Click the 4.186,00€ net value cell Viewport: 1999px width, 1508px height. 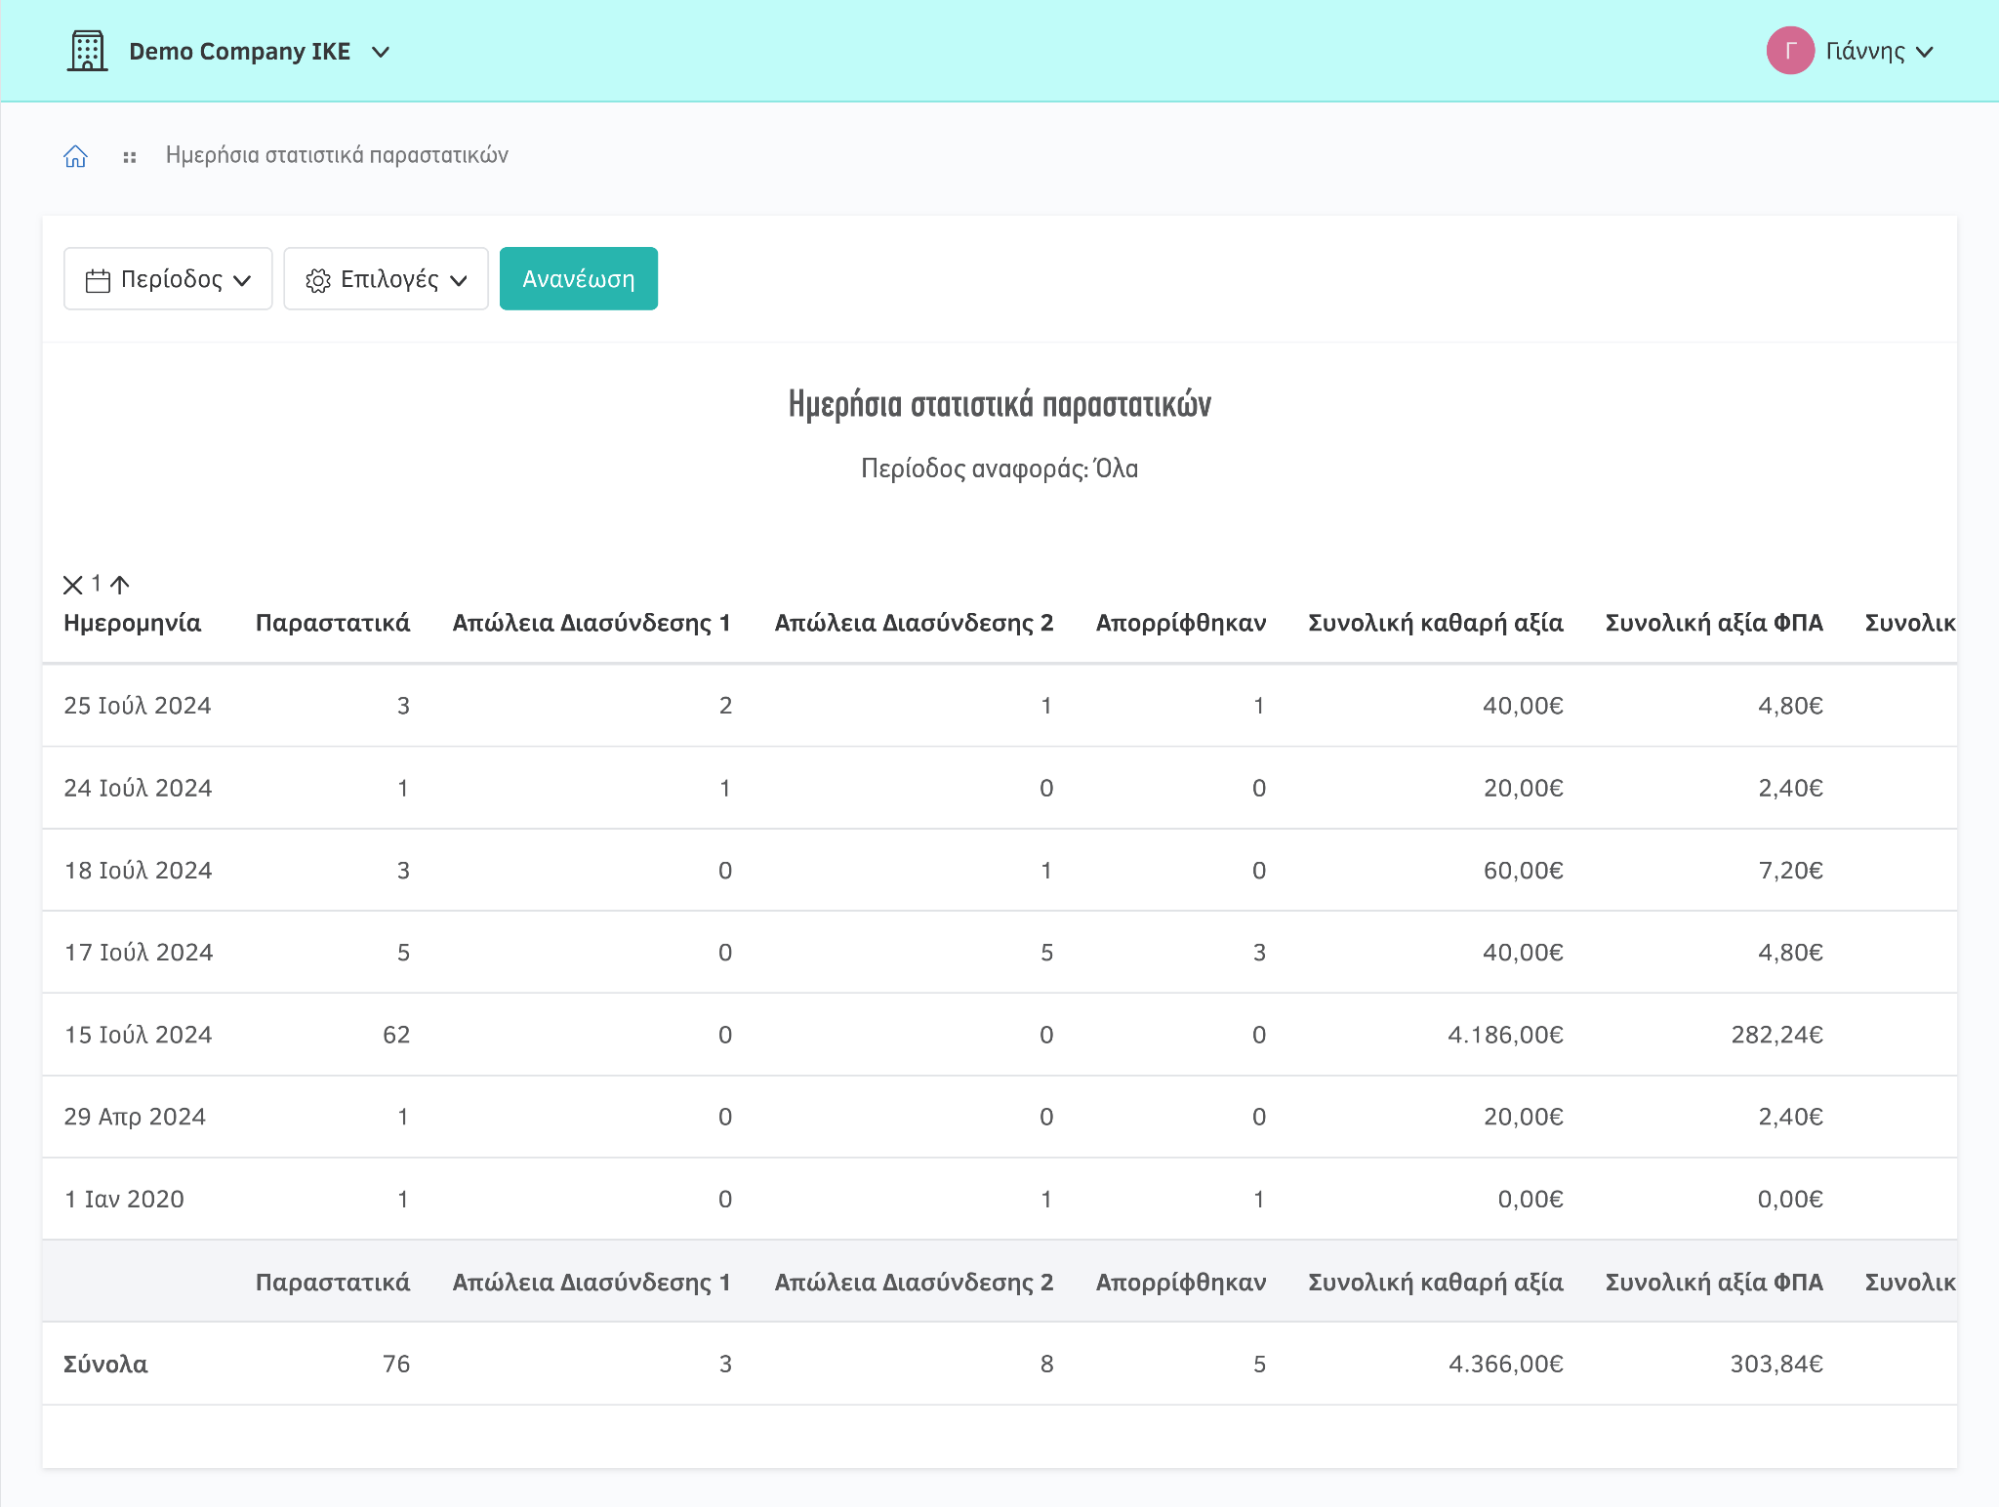point(1506,1035)
